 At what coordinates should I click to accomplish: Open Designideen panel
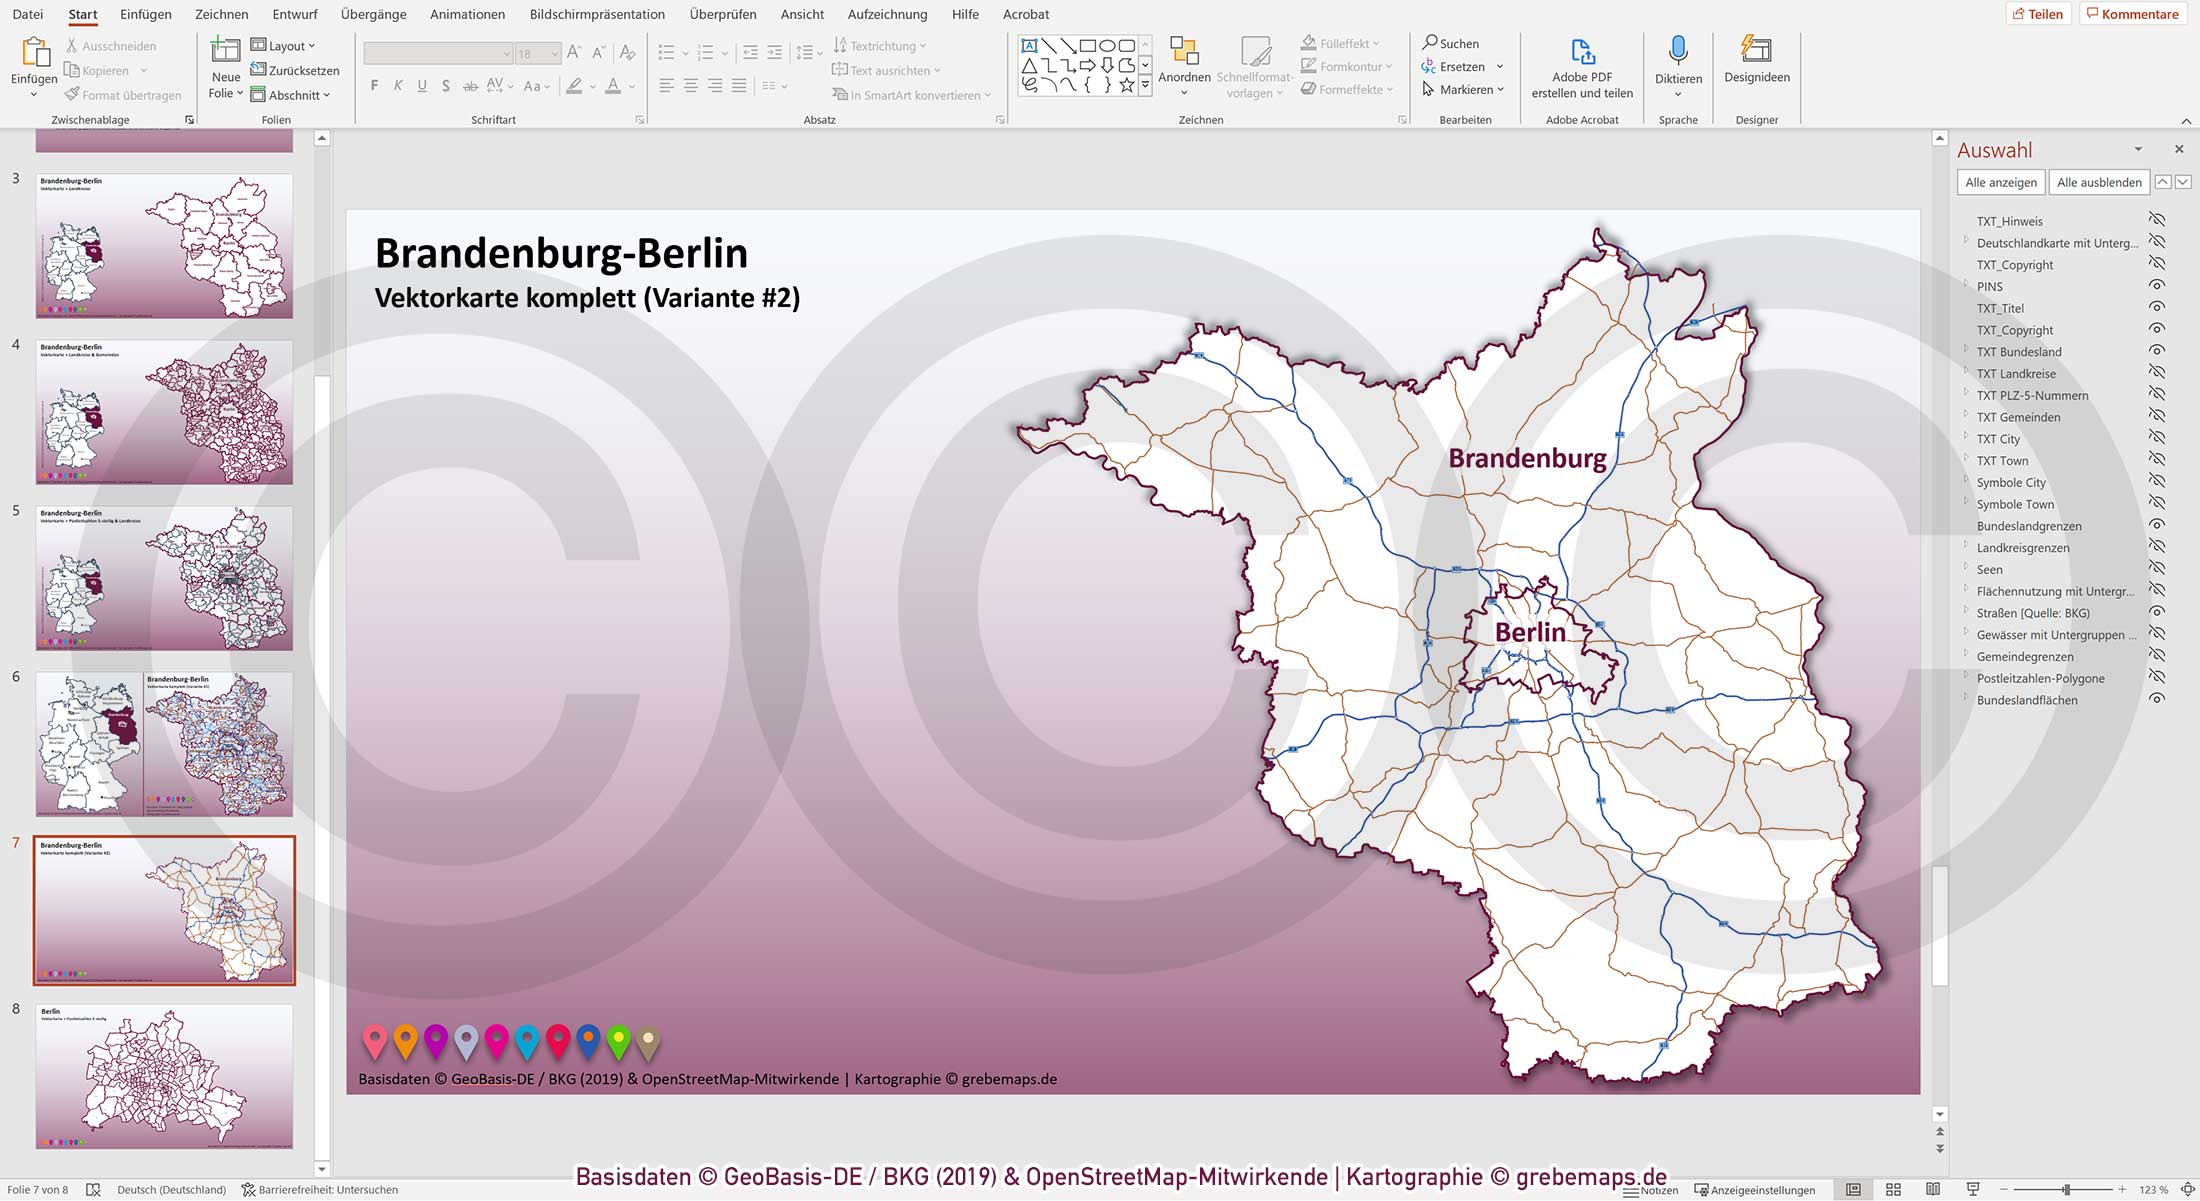click(1756, 60)
